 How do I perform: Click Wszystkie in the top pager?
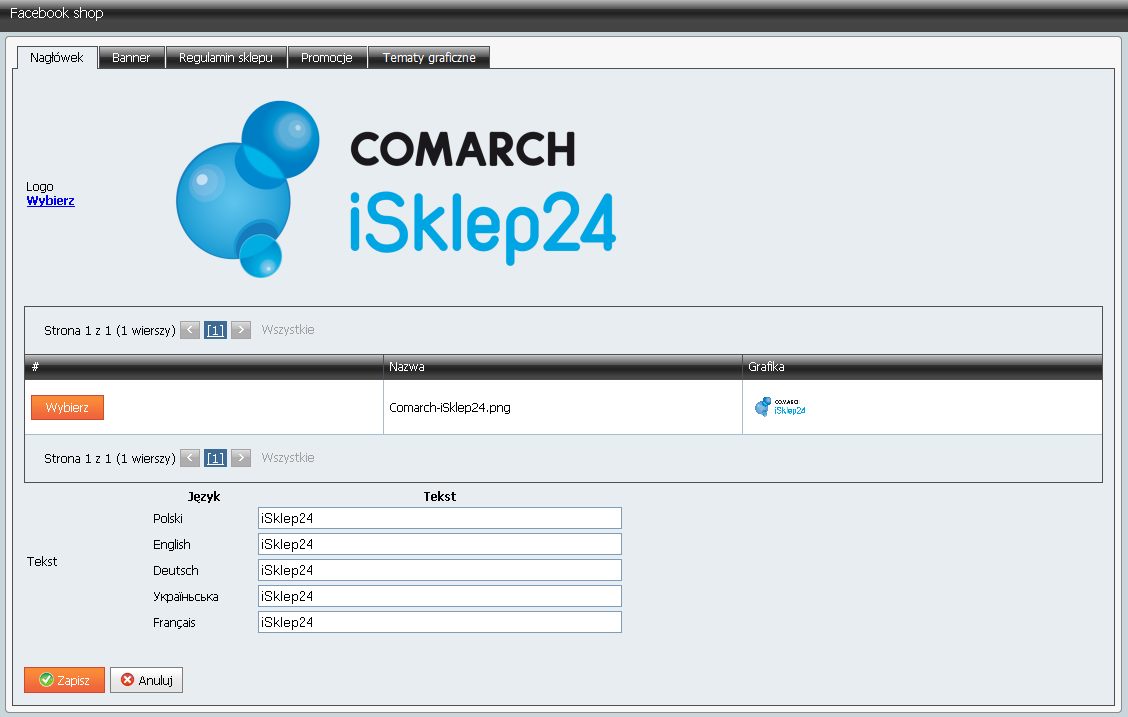[x=288, y=329]
